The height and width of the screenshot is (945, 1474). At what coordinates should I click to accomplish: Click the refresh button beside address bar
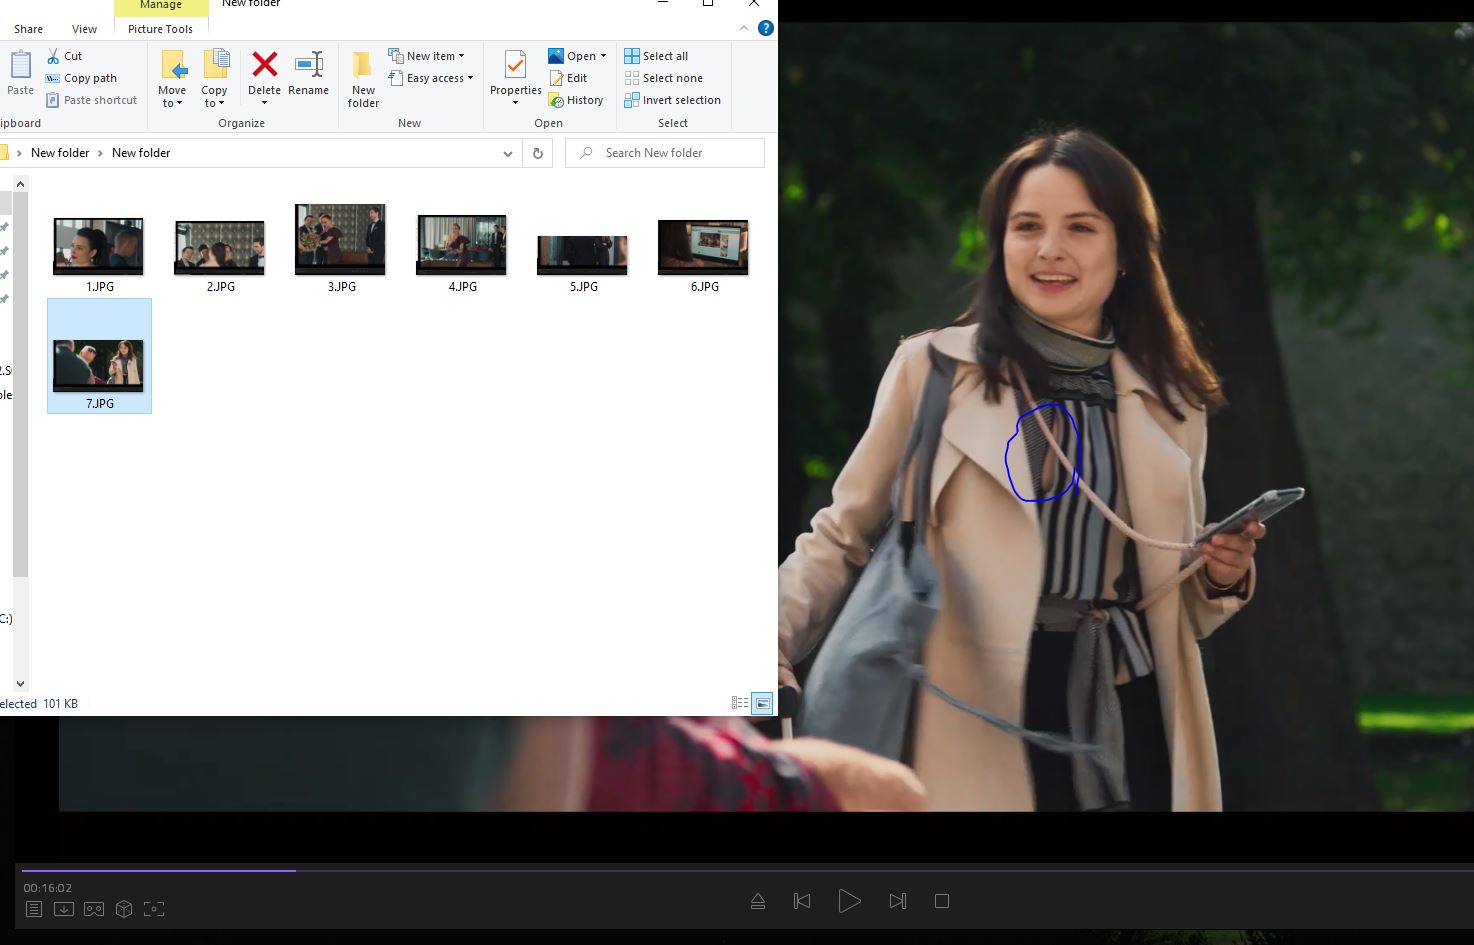pos(538,153)
